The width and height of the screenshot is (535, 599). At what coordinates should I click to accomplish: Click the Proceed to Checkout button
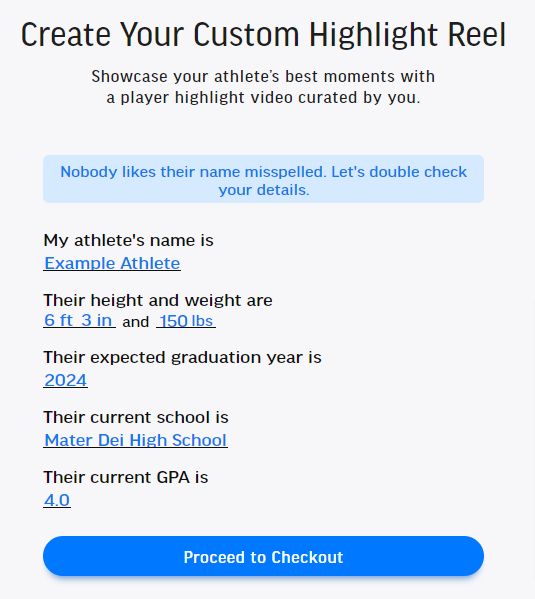point(263,556)
